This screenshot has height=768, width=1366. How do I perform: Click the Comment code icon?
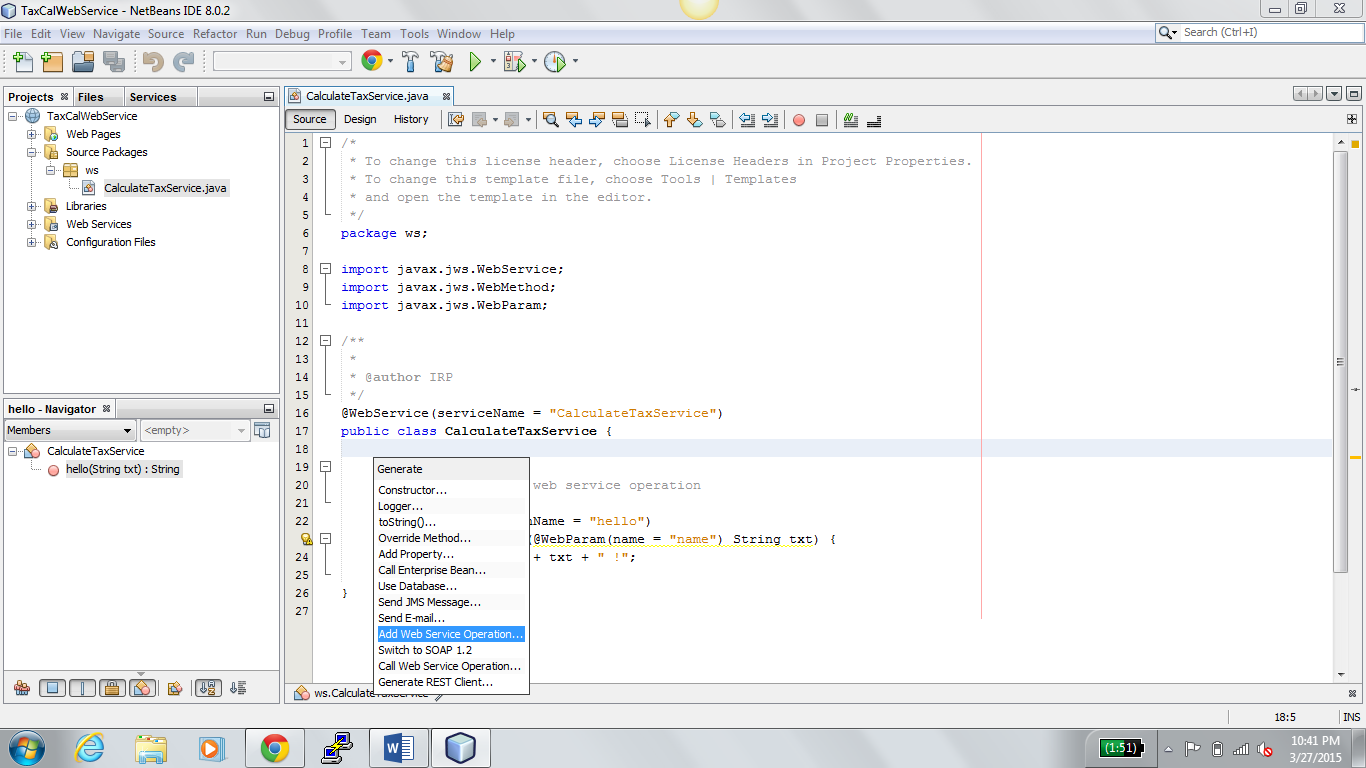point(851,119)
